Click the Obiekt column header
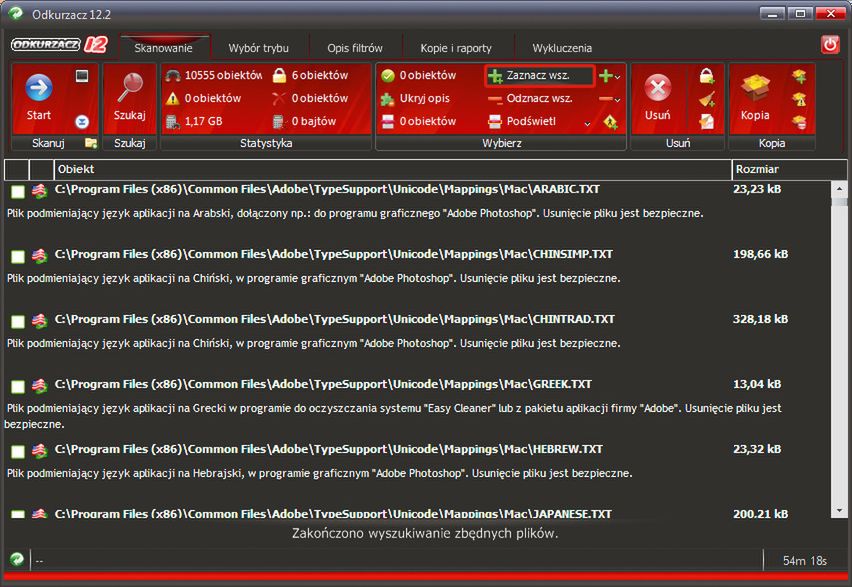This screenshot has height=587, width=852. click(x=392, y=169)
